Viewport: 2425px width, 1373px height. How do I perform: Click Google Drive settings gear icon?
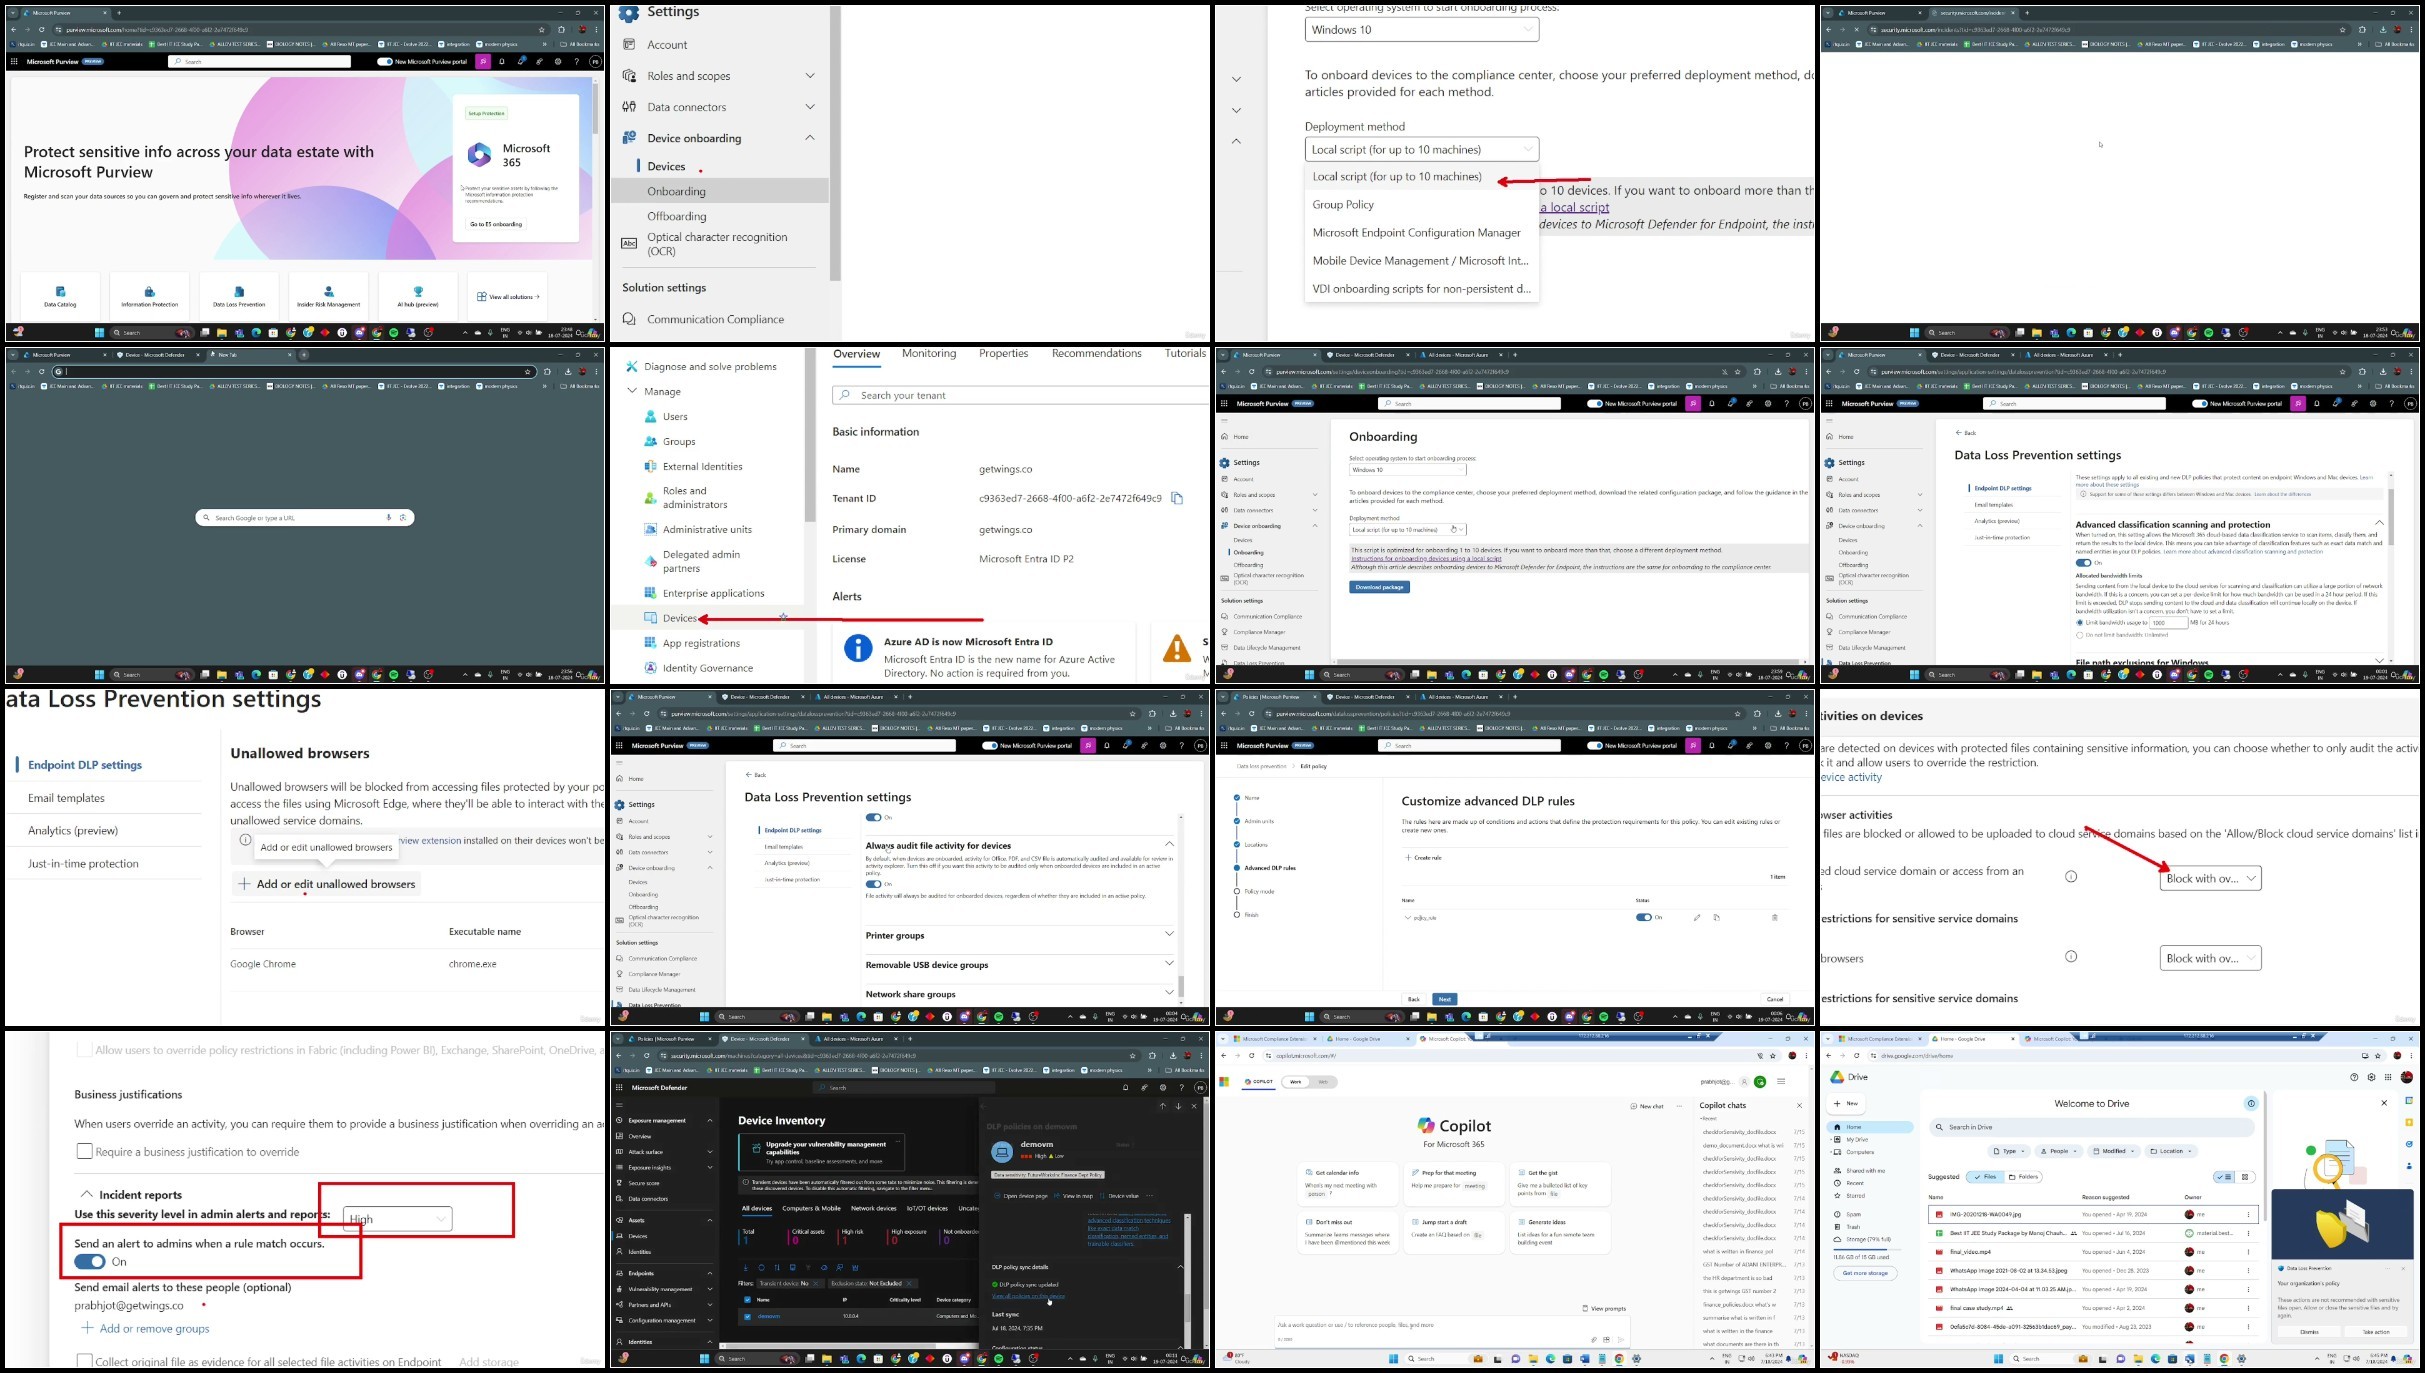[x=2371, y=1077]
